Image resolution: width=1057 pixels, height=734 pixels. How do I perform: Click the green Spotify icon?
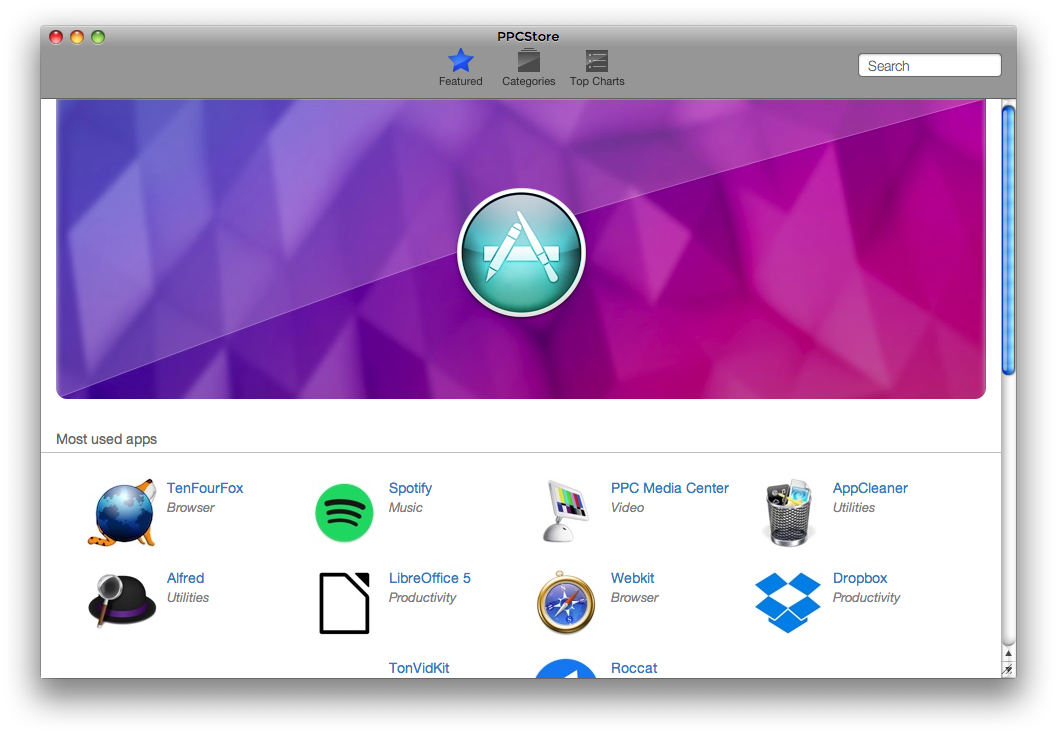(344, 513)
